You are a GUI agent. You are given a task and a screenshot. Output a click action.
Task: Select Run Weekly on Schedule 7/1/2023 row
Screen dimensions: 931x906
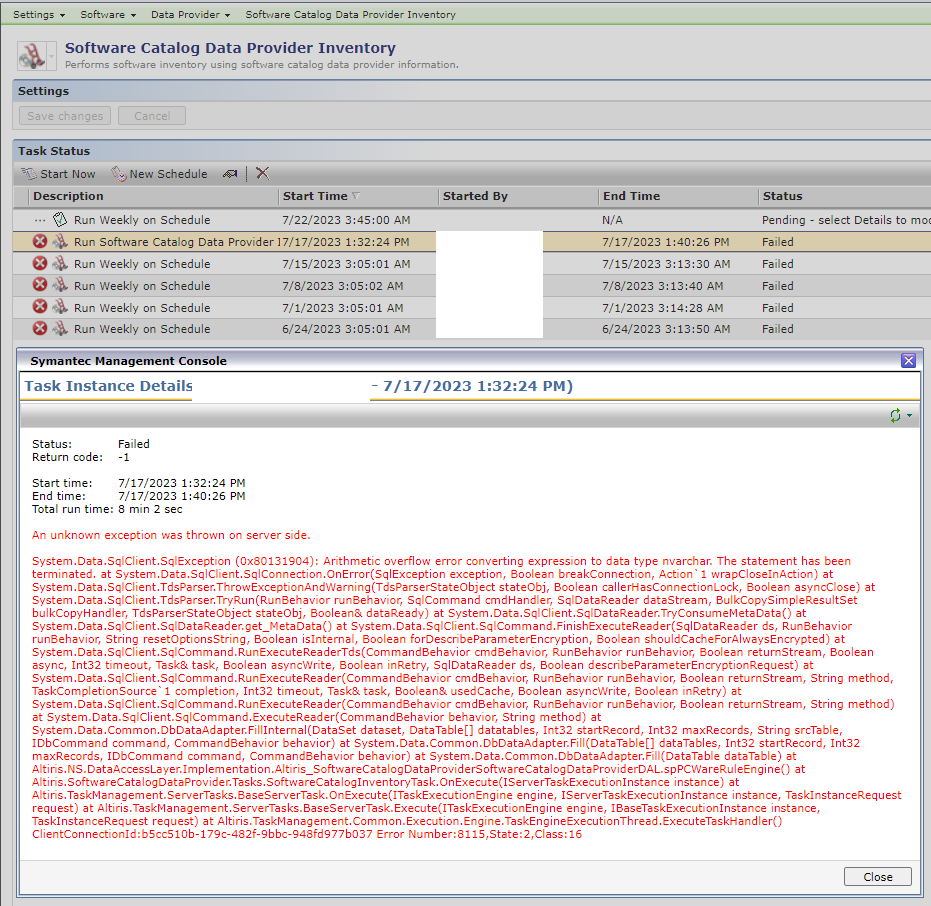[472, 308]
